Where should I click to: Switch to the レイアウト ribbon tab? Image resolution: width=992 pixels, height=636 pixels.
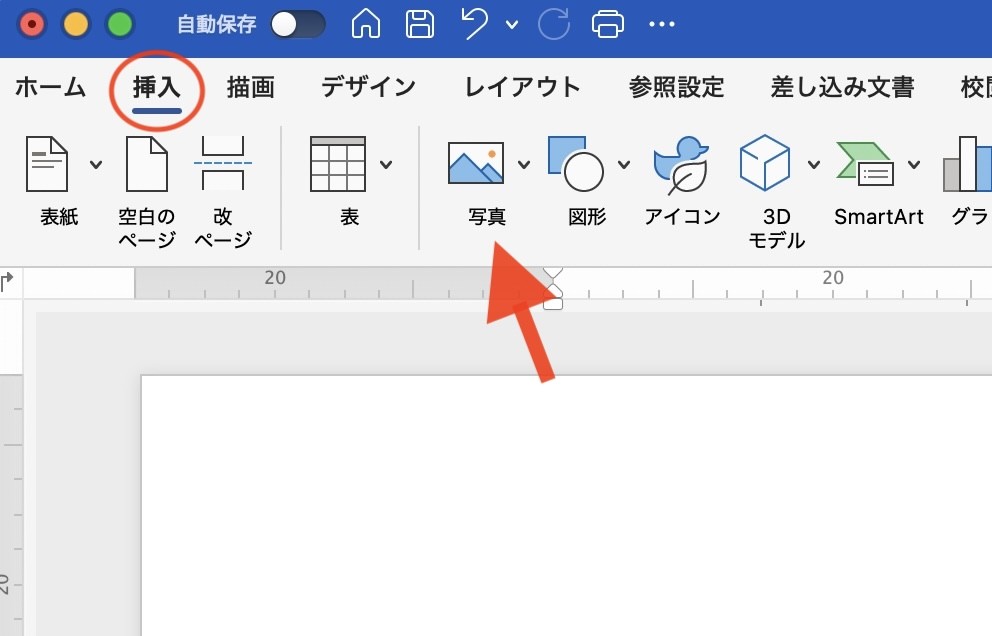click(522, 87)
